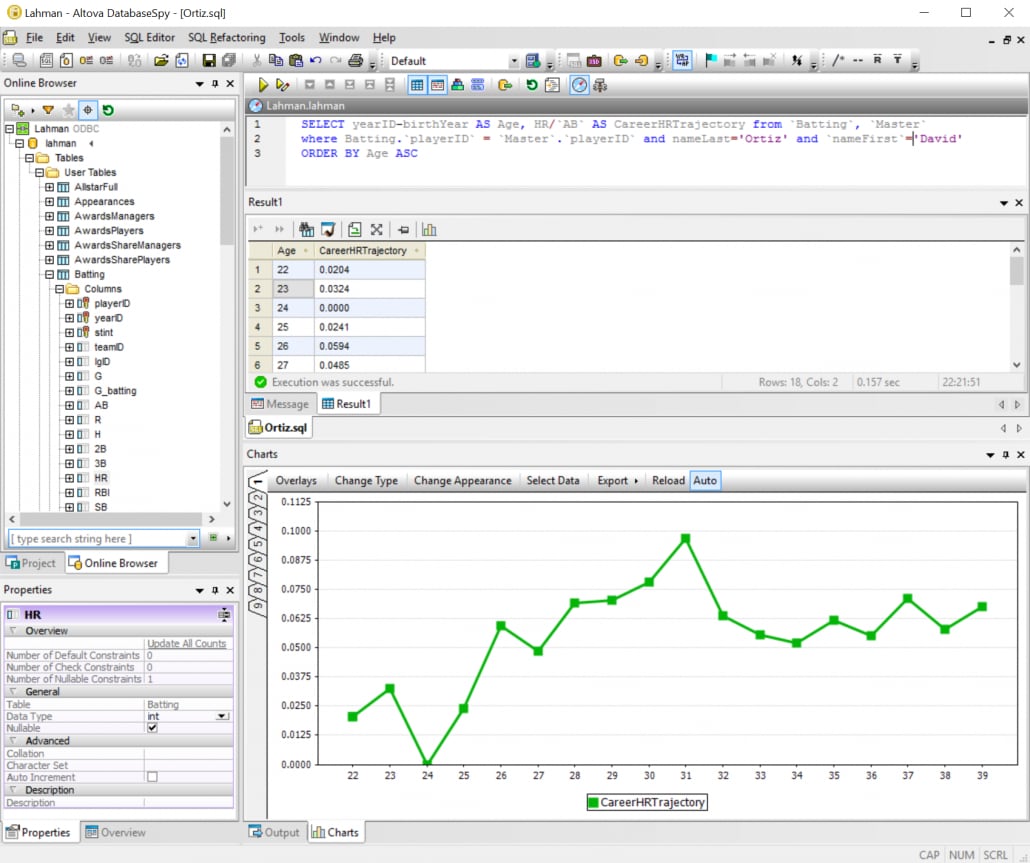Viewport: 1030px width, 863px height.
Task: Collapse the Columns folder under Batting
Action: click(x=59, y=289)
